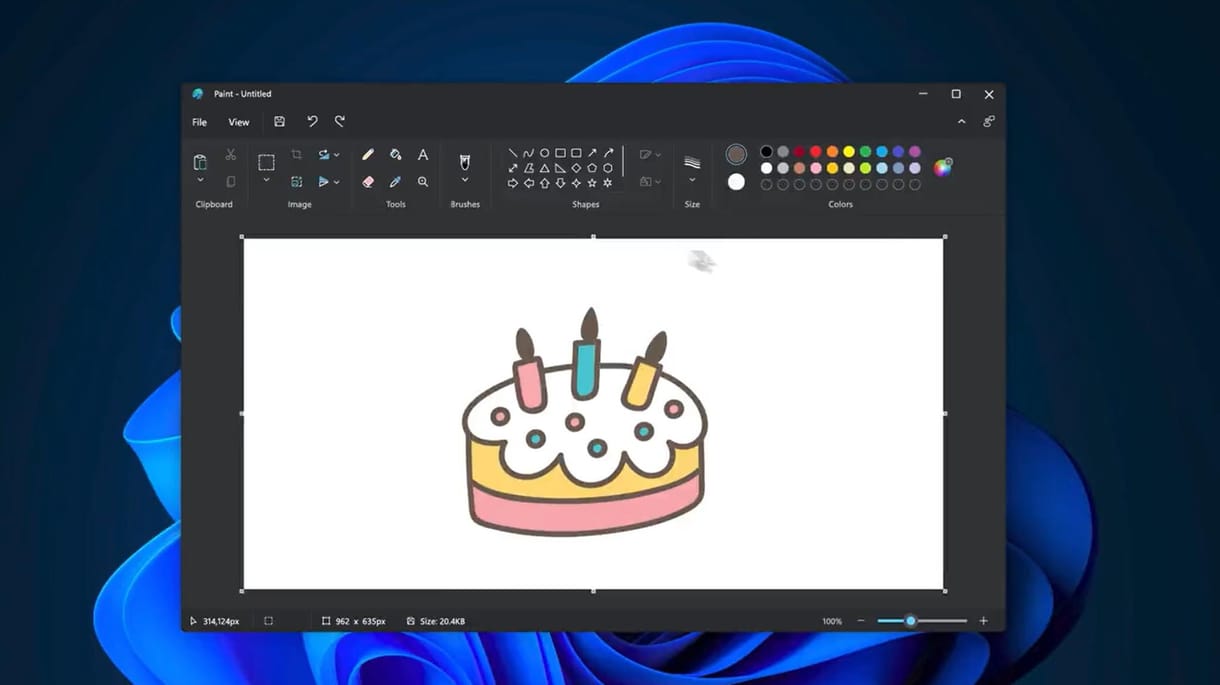The width and height of the screenshot is (1220, 685).
Task: Expand the Brushes dropdown chevron
Action: point(465,180)
